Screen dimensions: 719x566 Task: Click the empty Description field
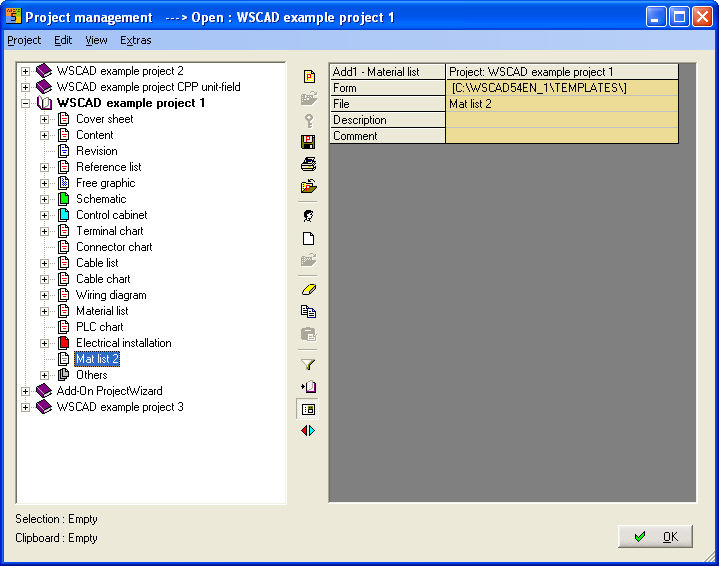pyautogui.click(x=562, y=120)
